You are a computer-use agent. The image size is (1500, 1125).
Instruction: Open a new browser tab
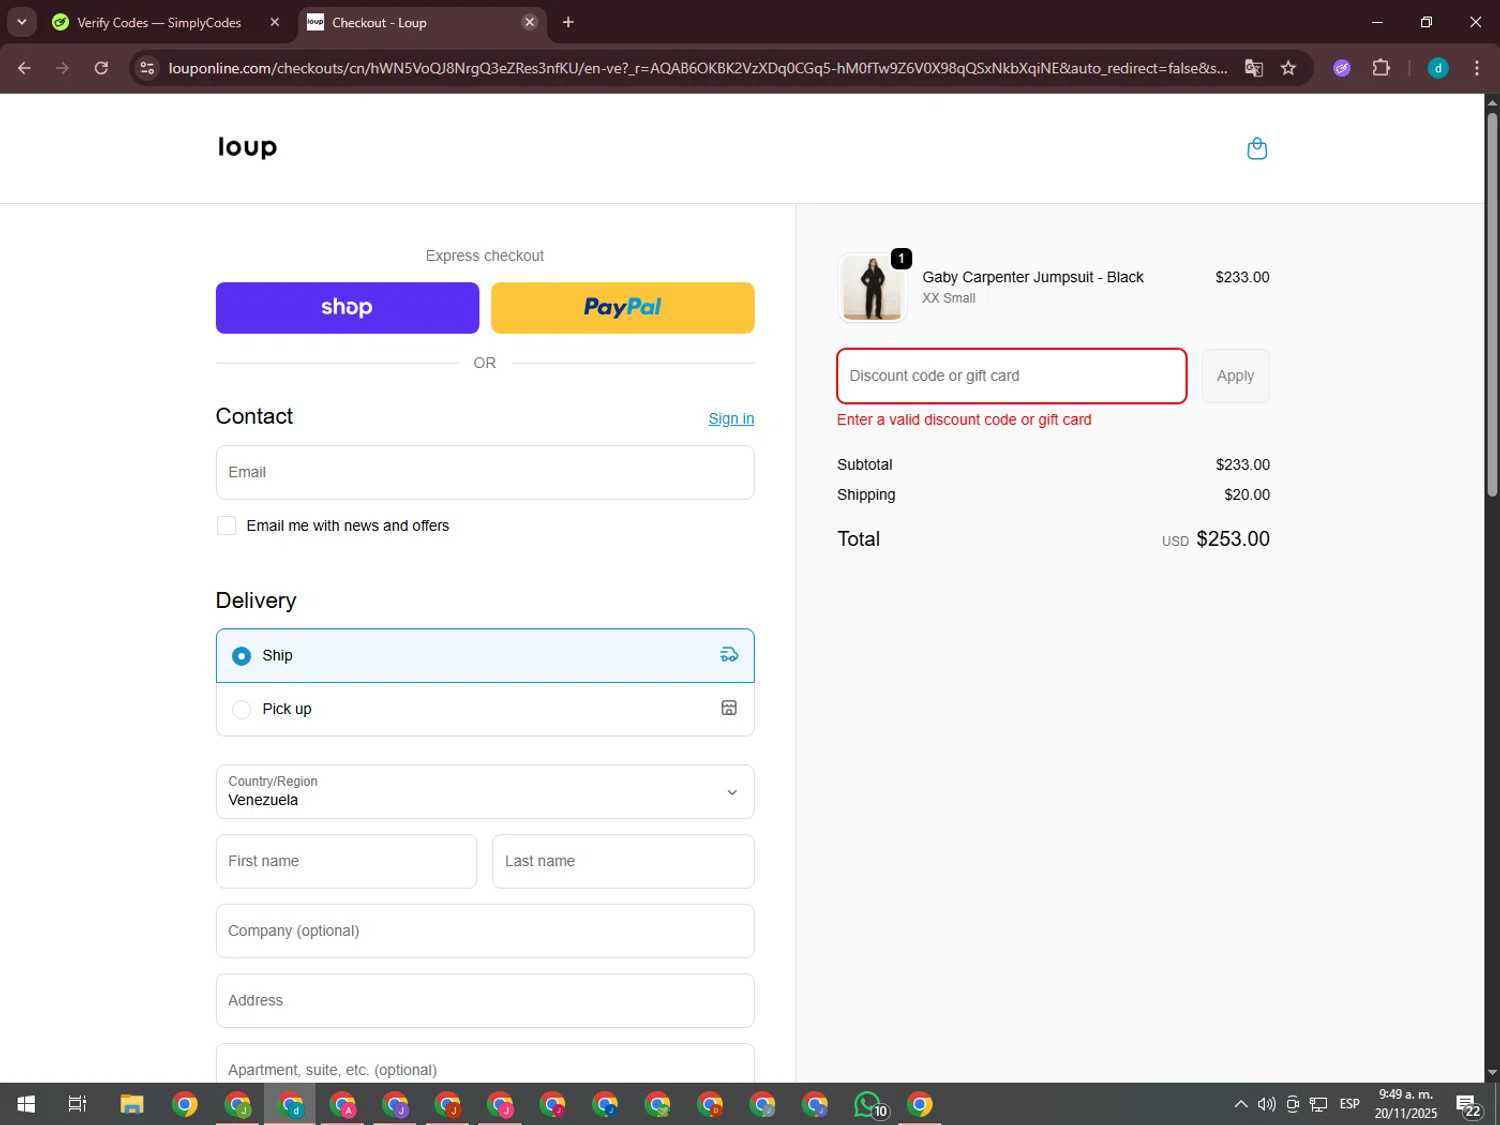tap(568, 22)
